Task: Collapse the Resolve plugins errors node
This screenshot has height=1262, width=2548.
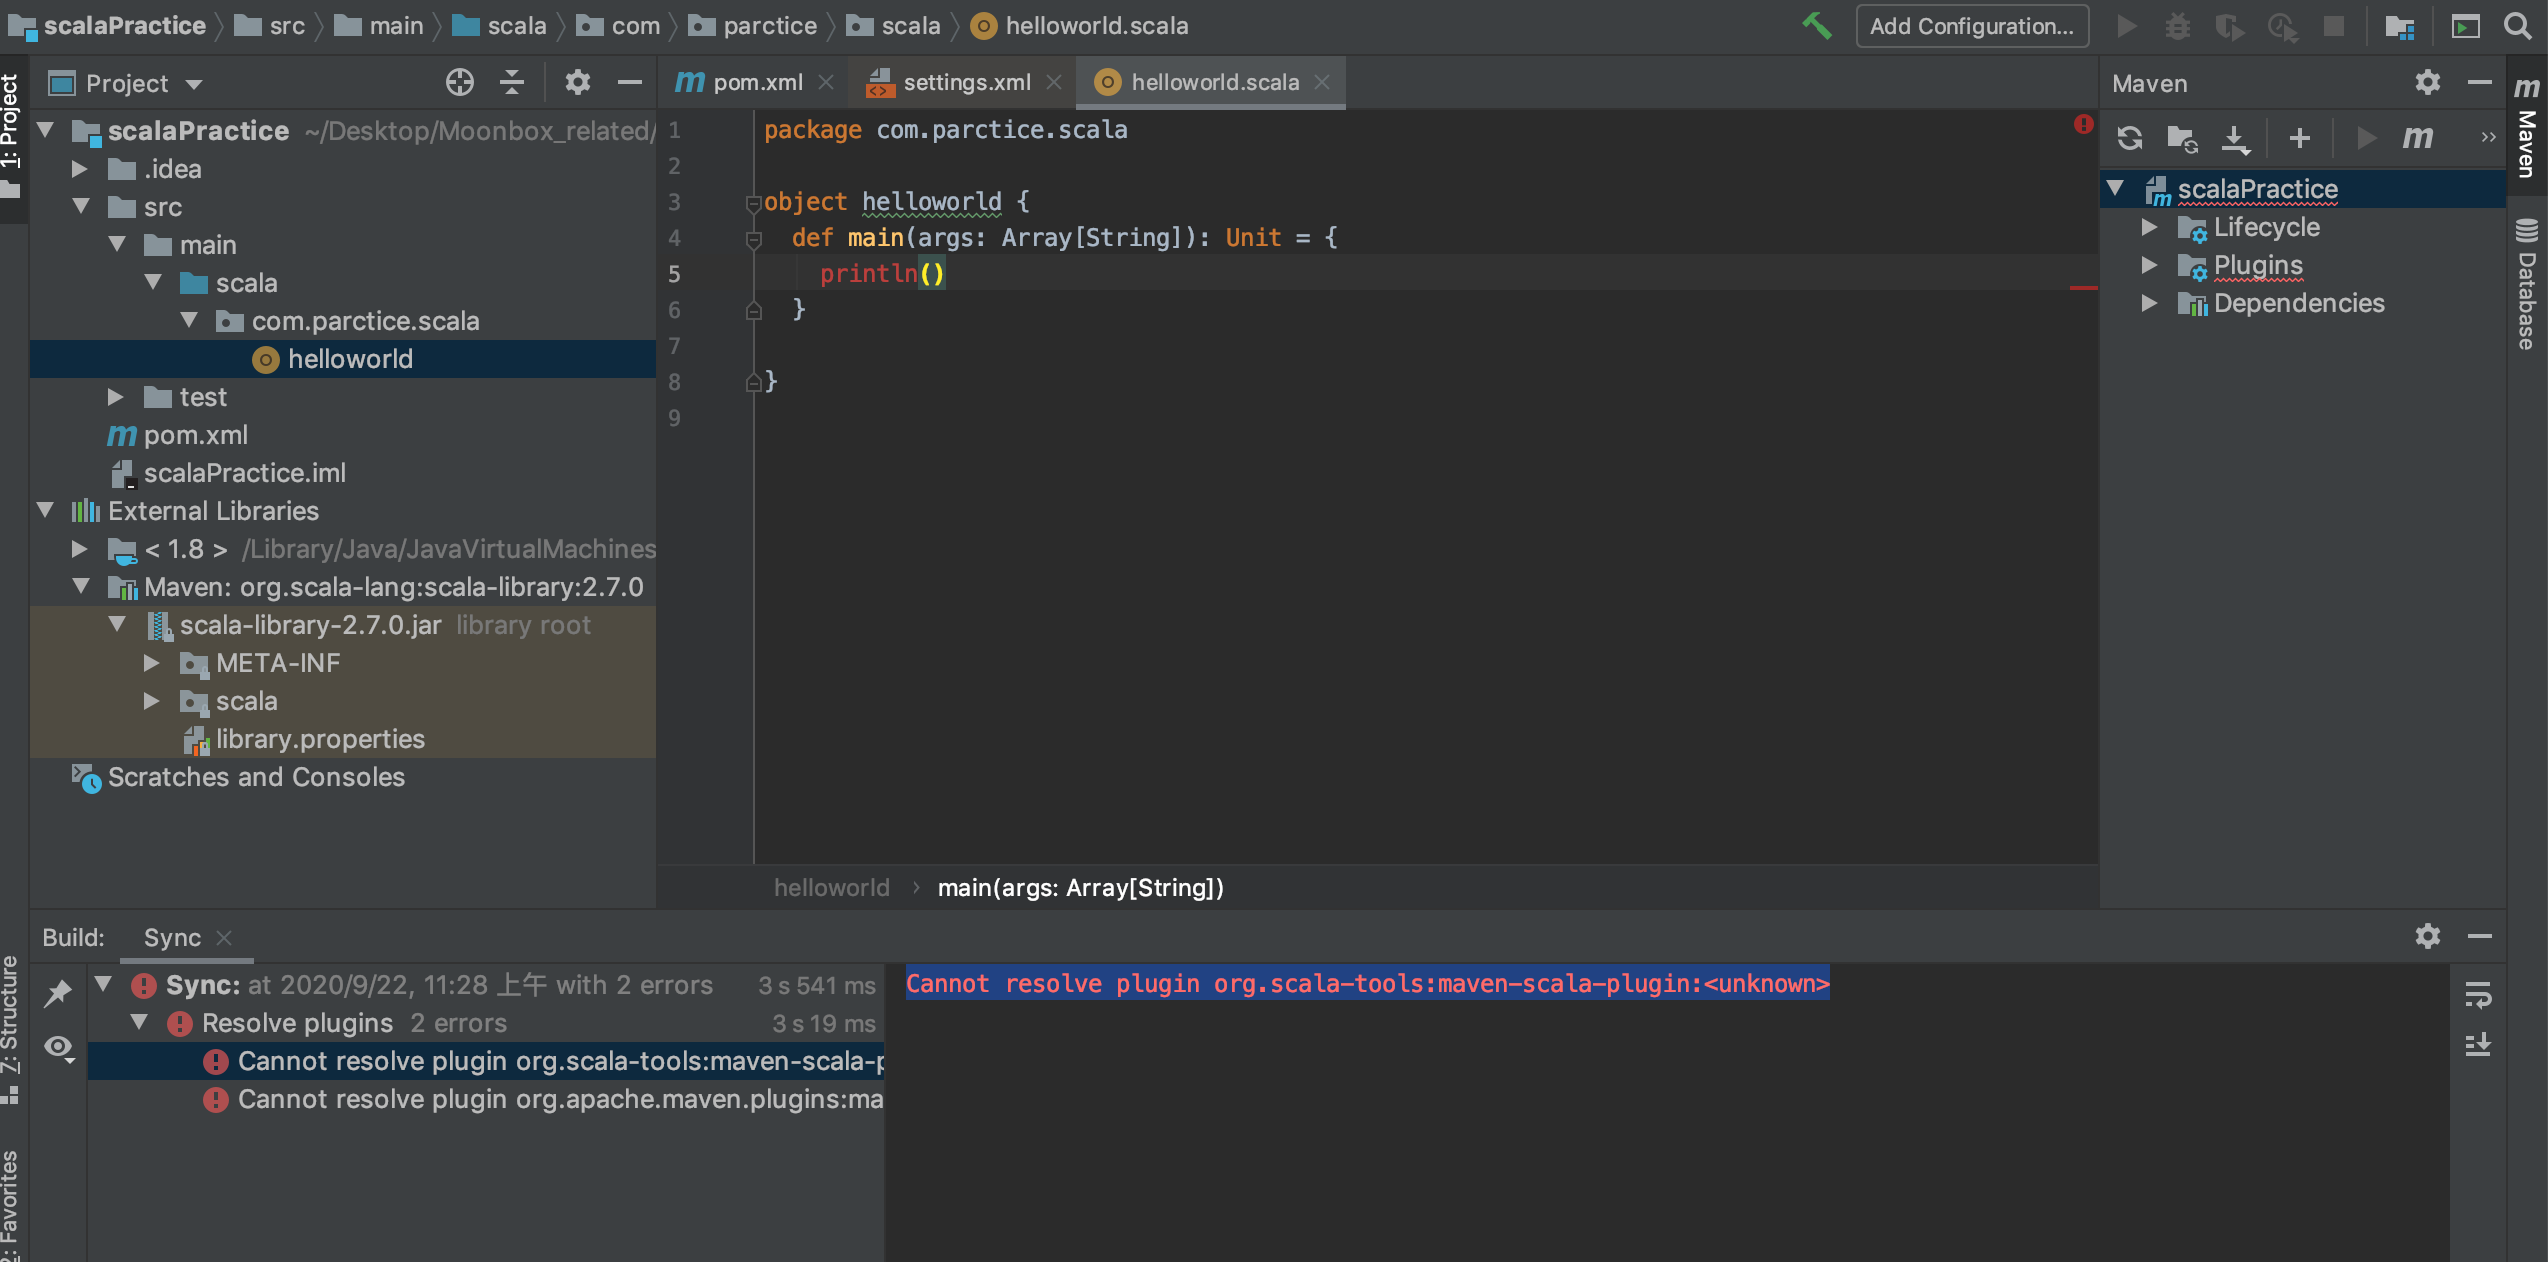Action: click(140, 1022)
